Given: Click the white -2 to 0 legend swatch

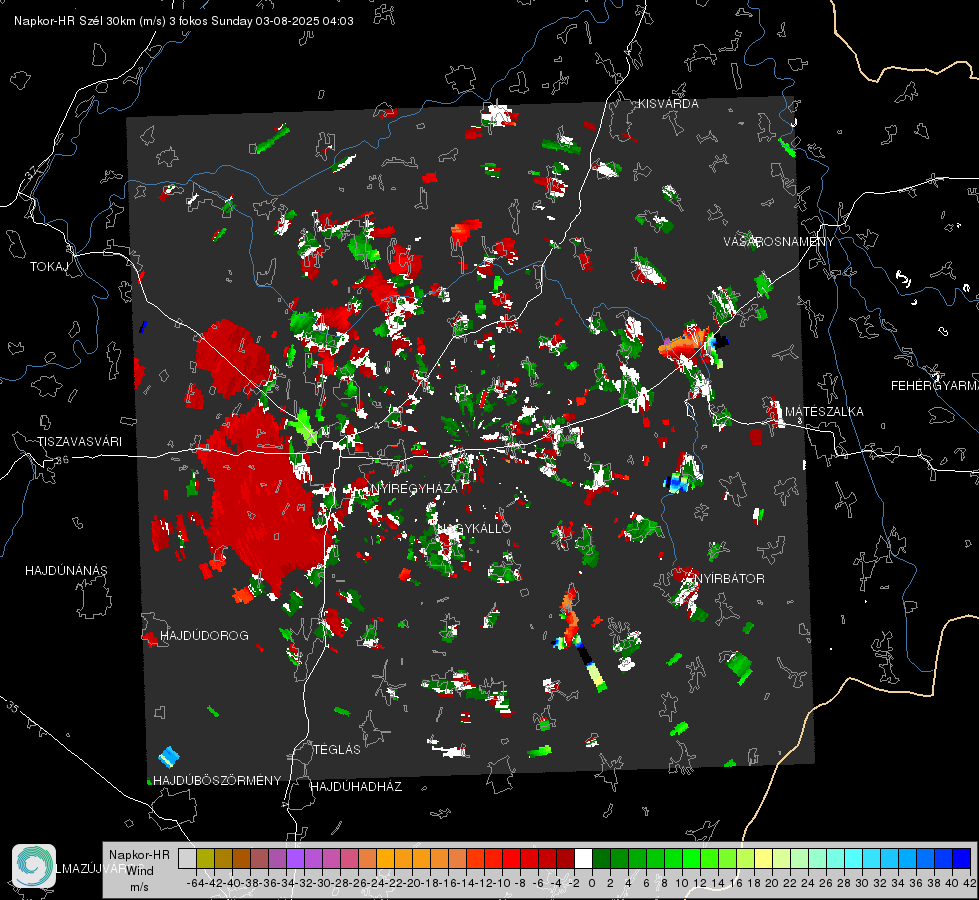Looking at the screenshot, I should tap(583, 858).
